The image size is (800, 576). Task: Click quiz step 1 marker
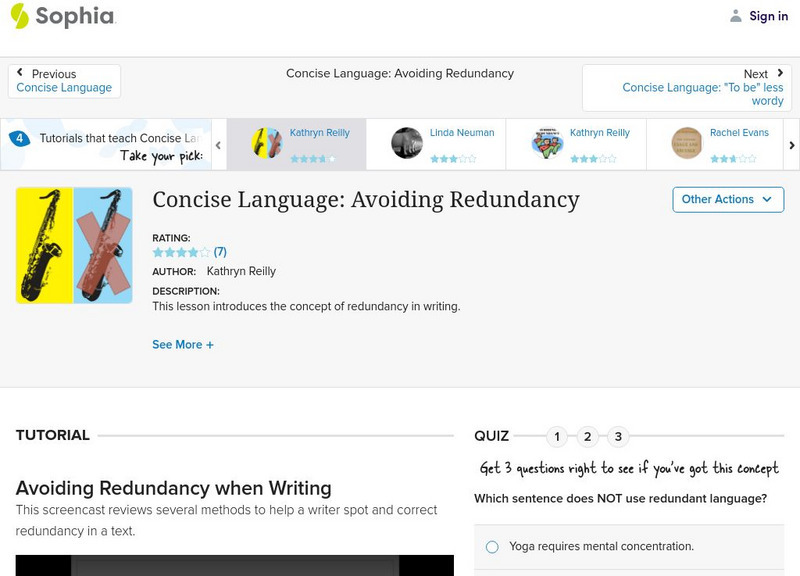[x=558, y=434]
